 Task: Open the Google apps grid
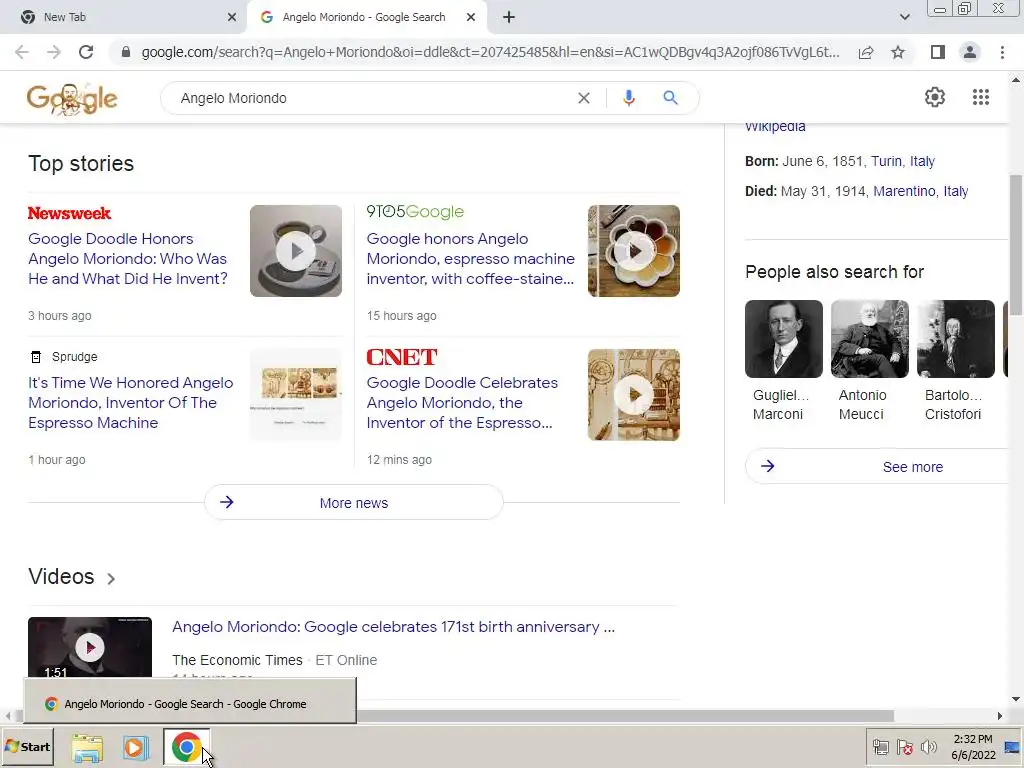980,97
